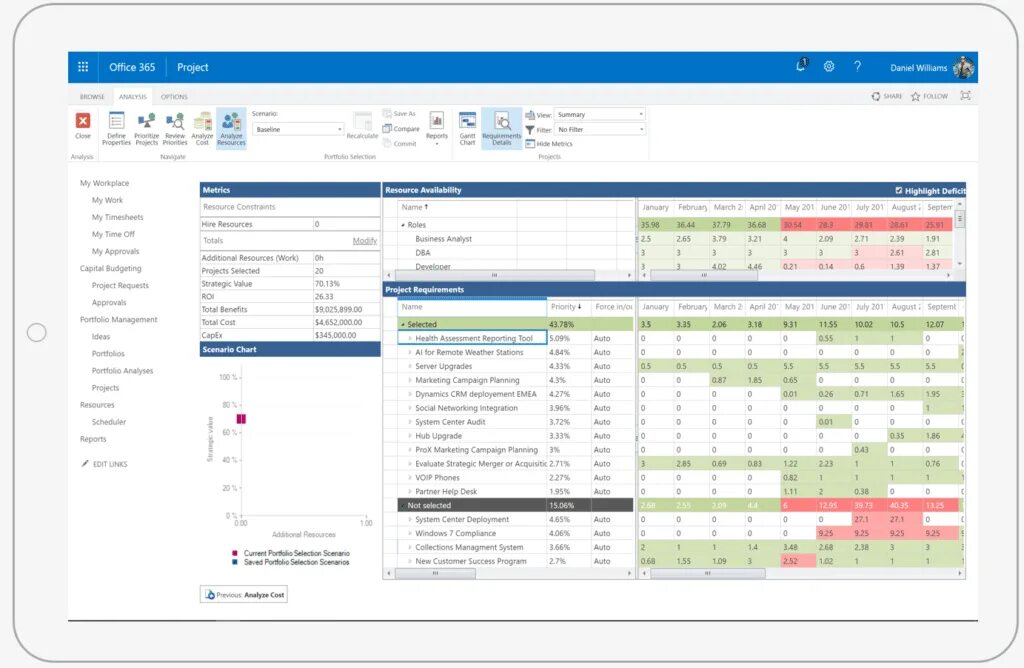Open My Approvals in sidebar
1024x668 pixels.
tap(116, 251)
